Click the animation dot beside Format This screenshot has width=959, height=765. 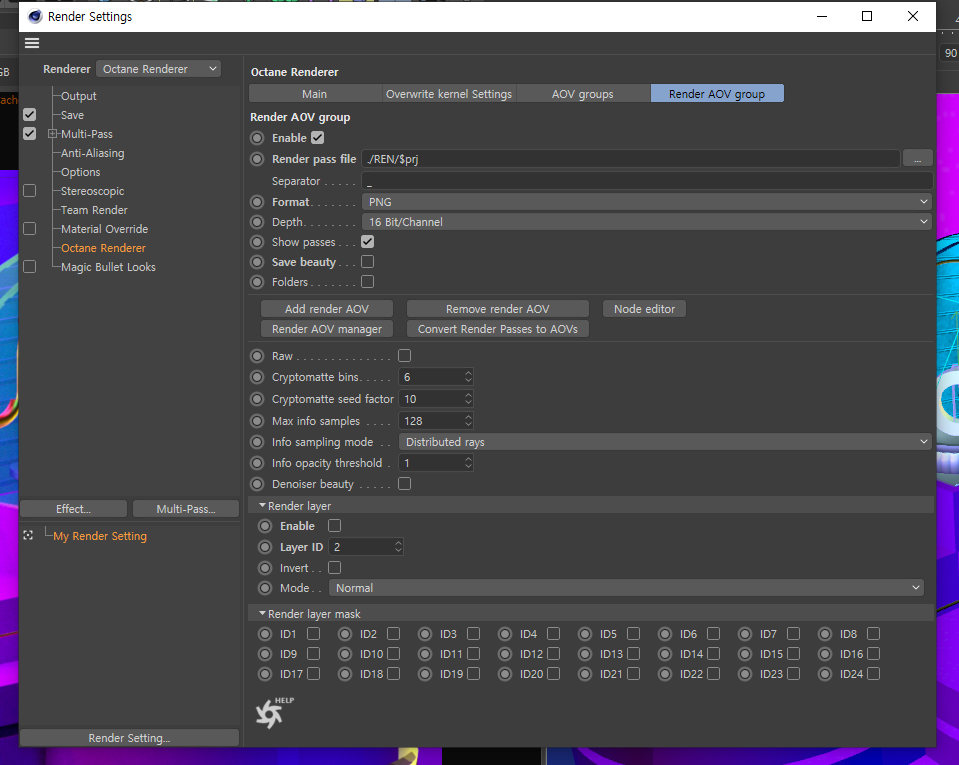[257, 202]
